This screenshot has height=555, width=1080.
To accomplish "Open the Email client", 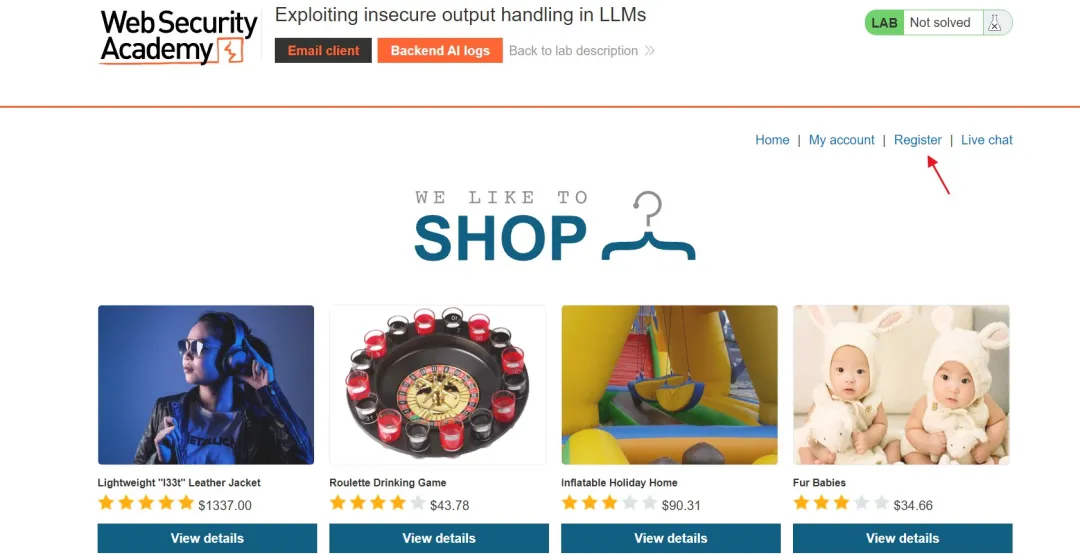I will pos(323,50).
